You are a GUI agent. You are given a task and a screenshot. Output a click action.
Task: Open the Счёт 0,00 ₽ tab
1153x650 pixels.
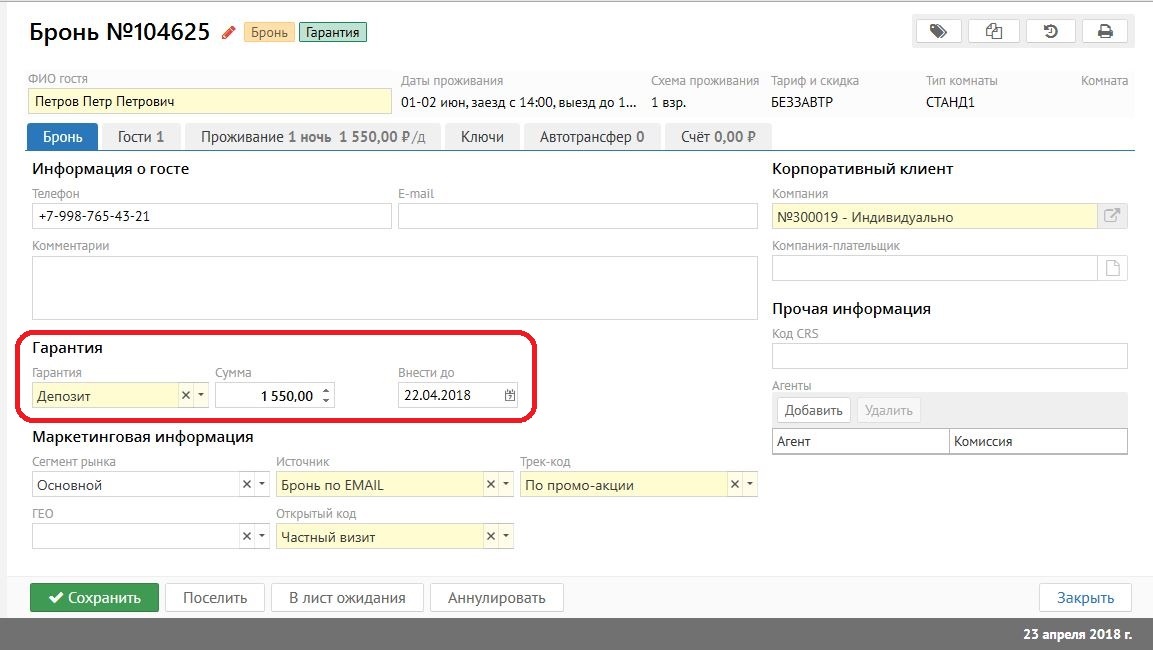pyautogui.click(x=717, y=137)
